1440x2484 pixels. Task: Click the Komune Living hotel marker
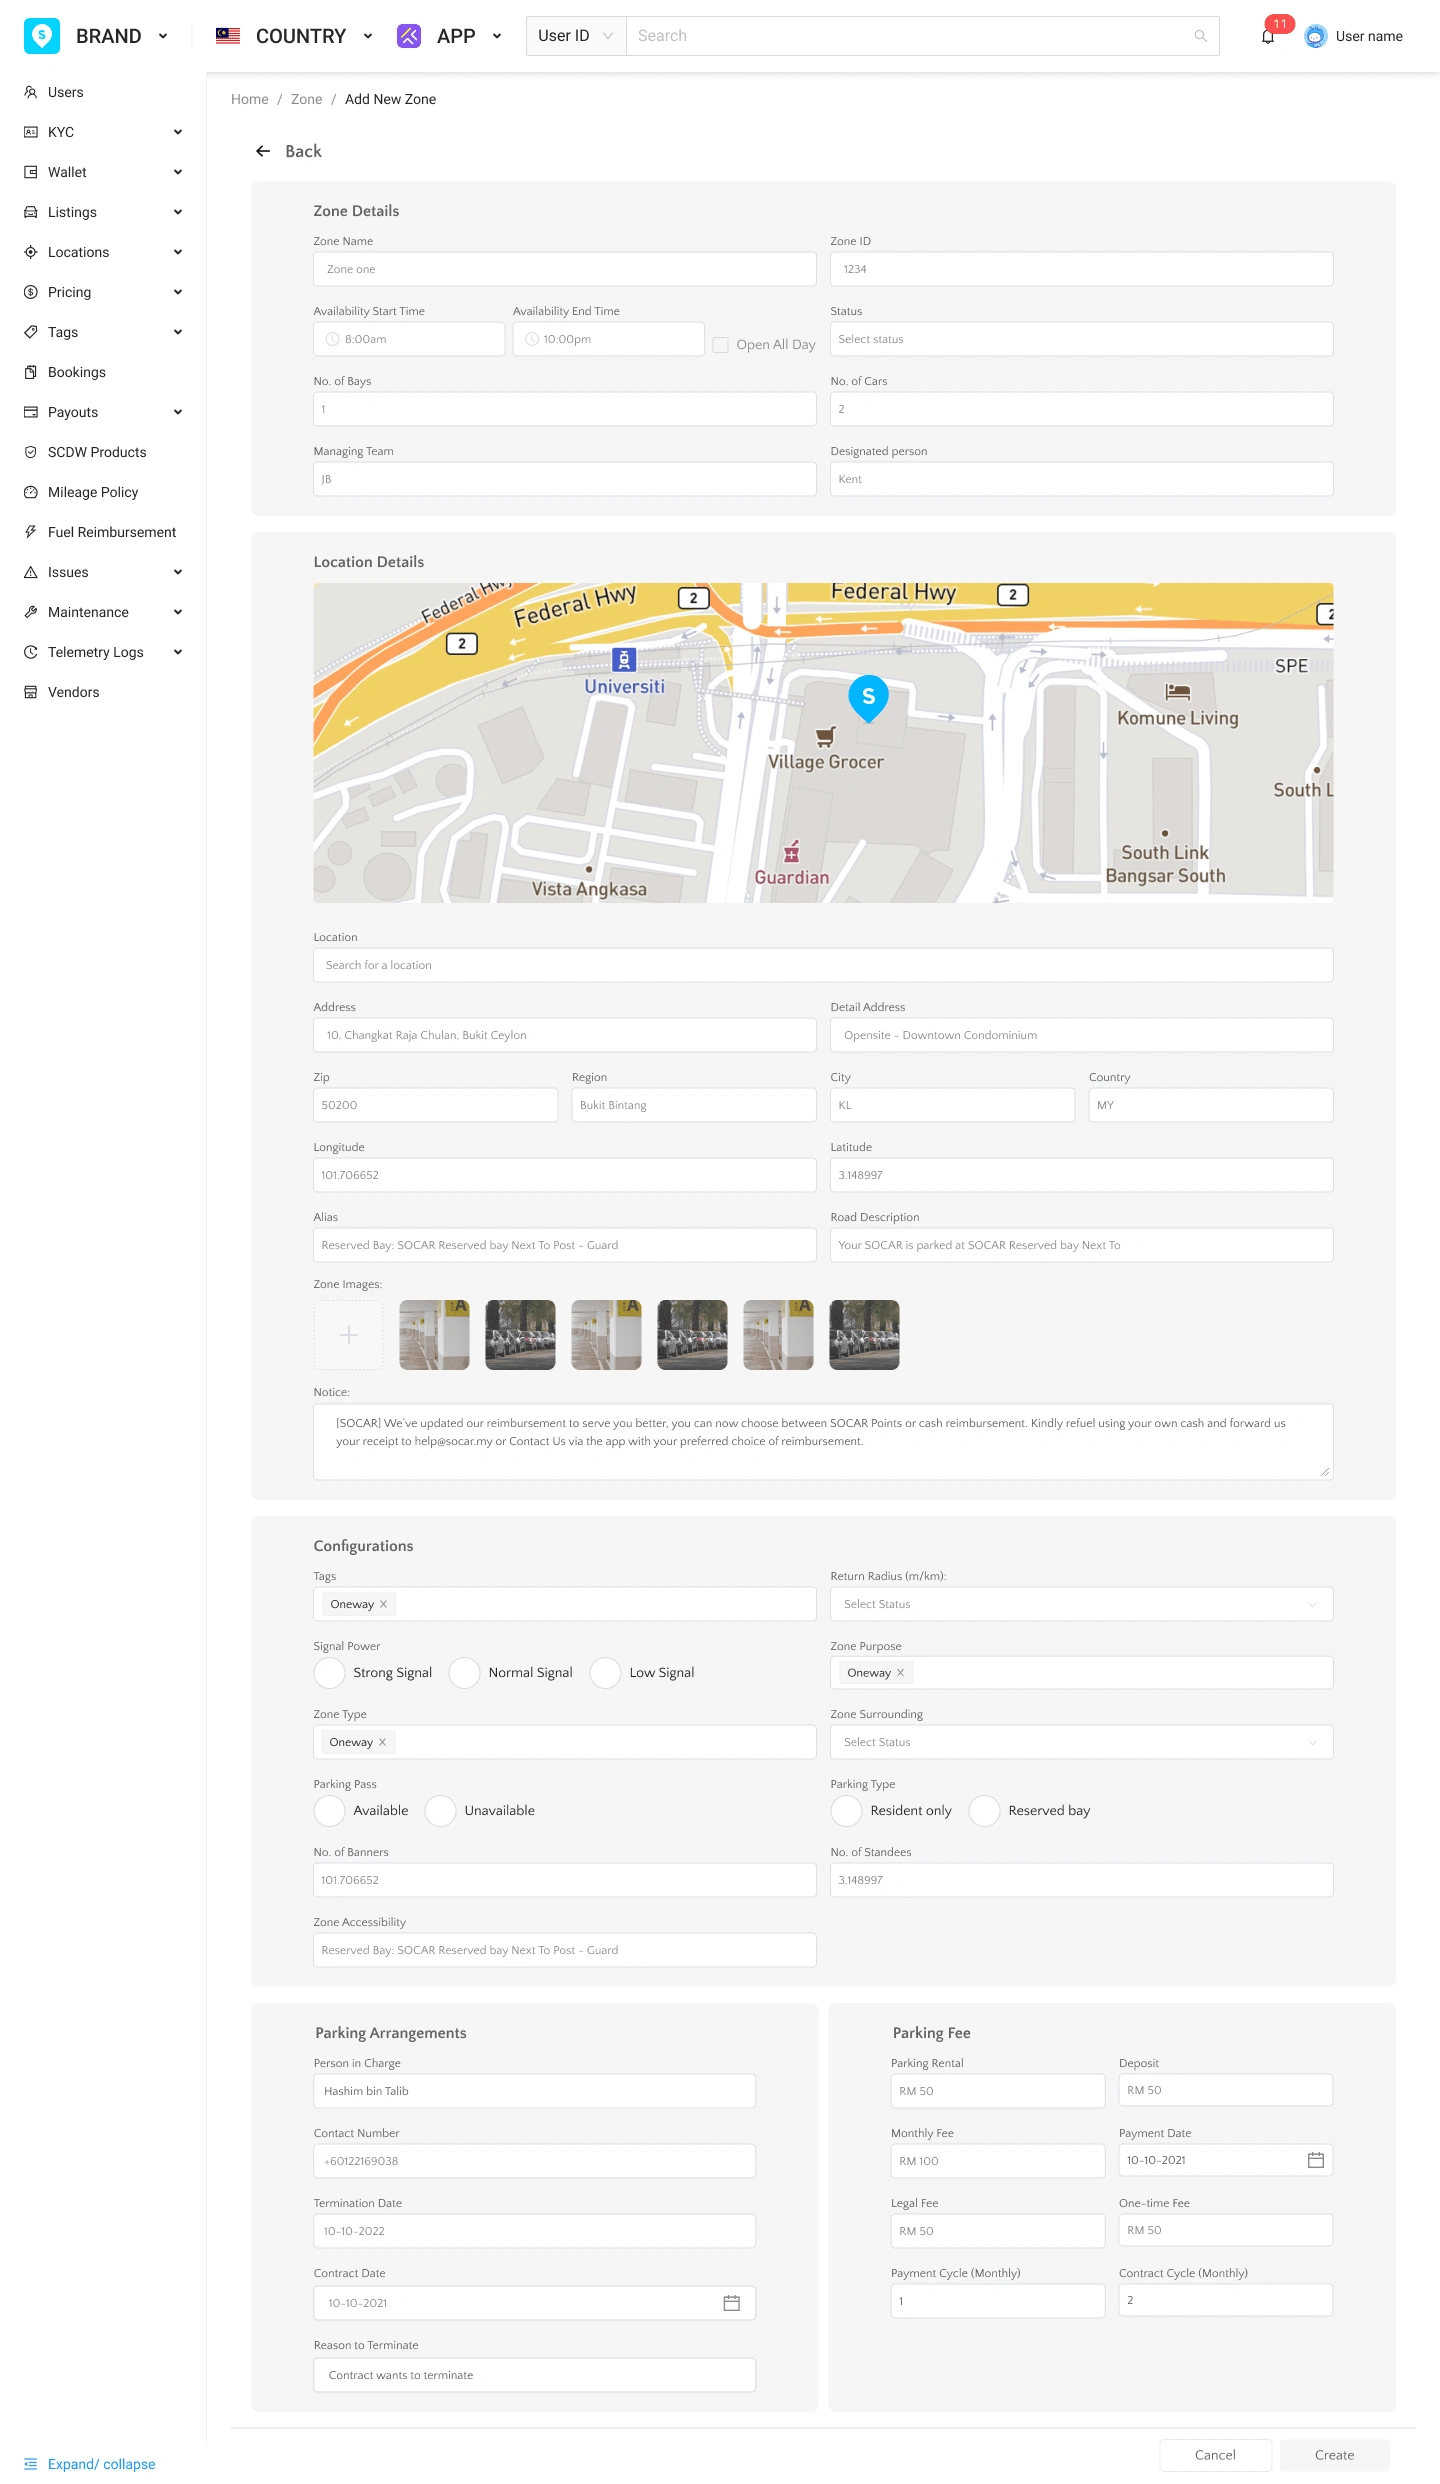[1178, 692]
